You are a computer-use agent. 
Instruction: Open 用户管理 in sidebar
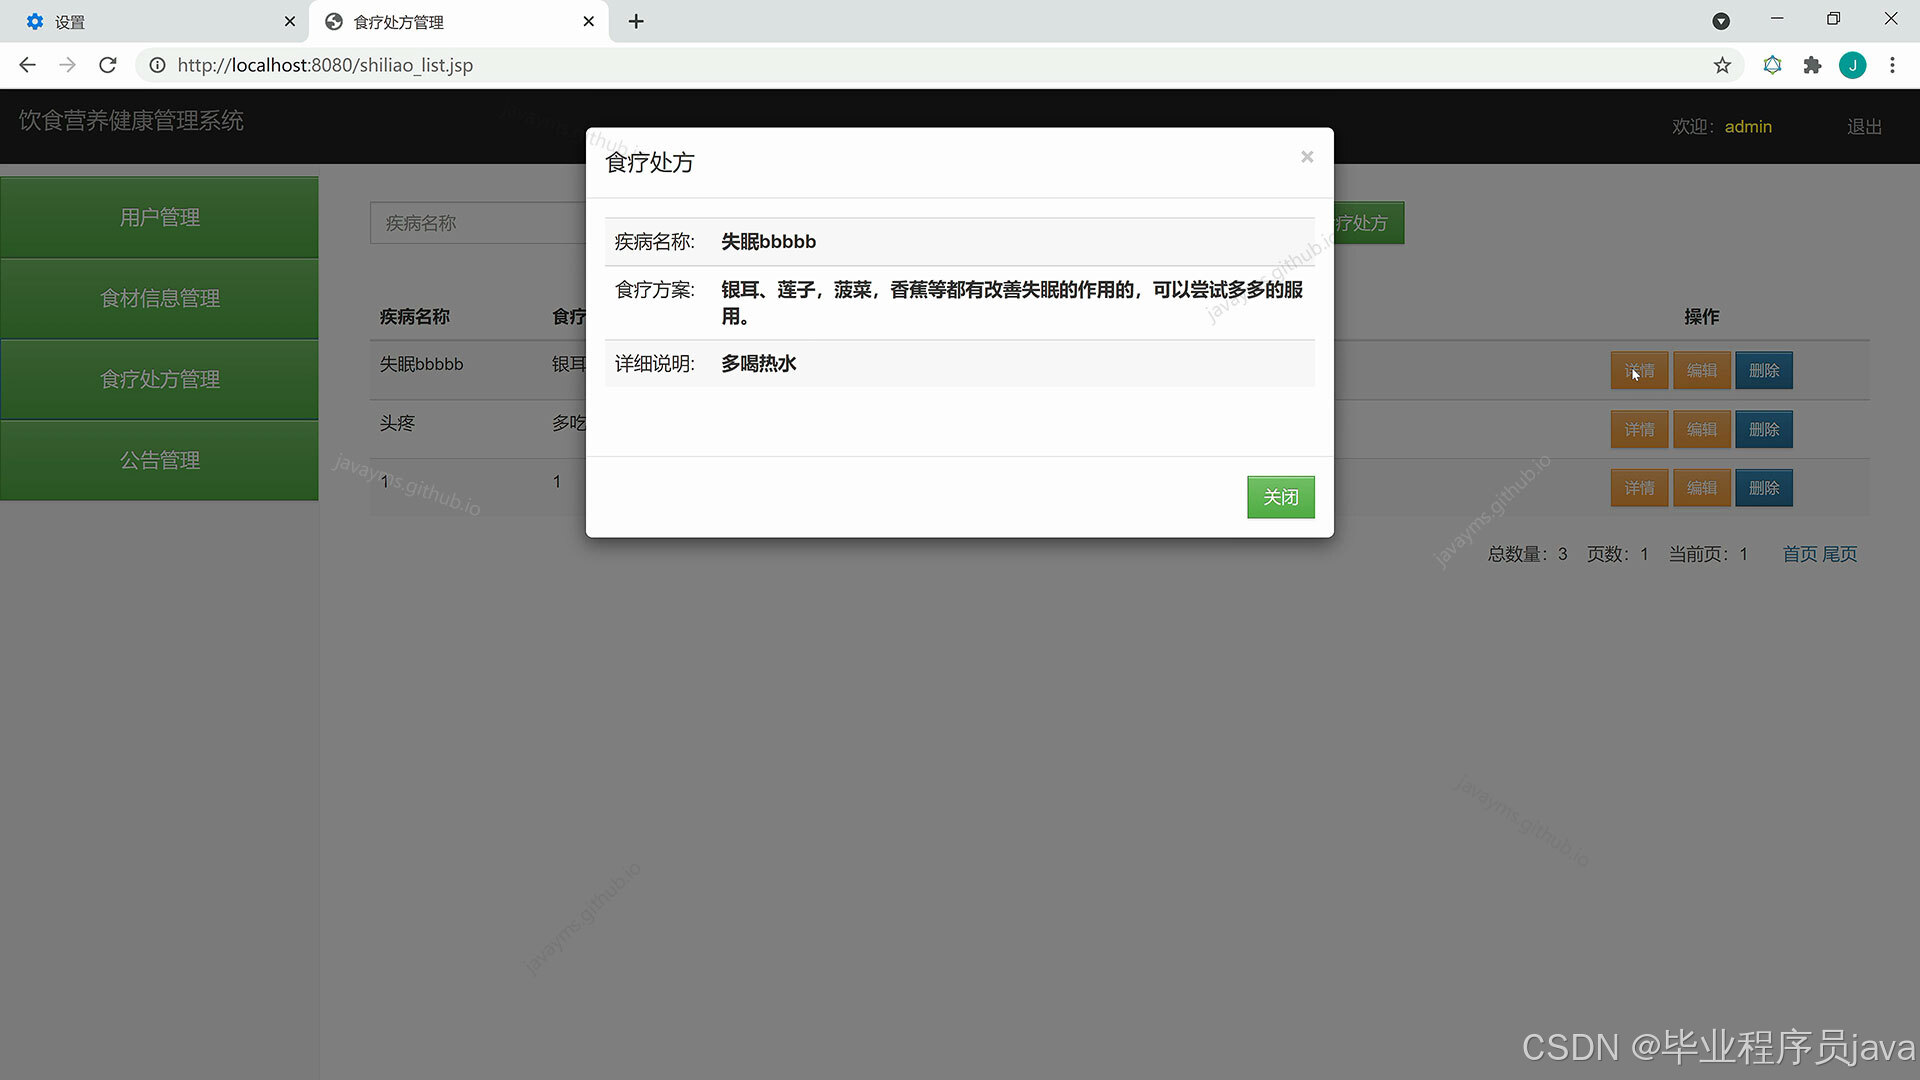159,217
